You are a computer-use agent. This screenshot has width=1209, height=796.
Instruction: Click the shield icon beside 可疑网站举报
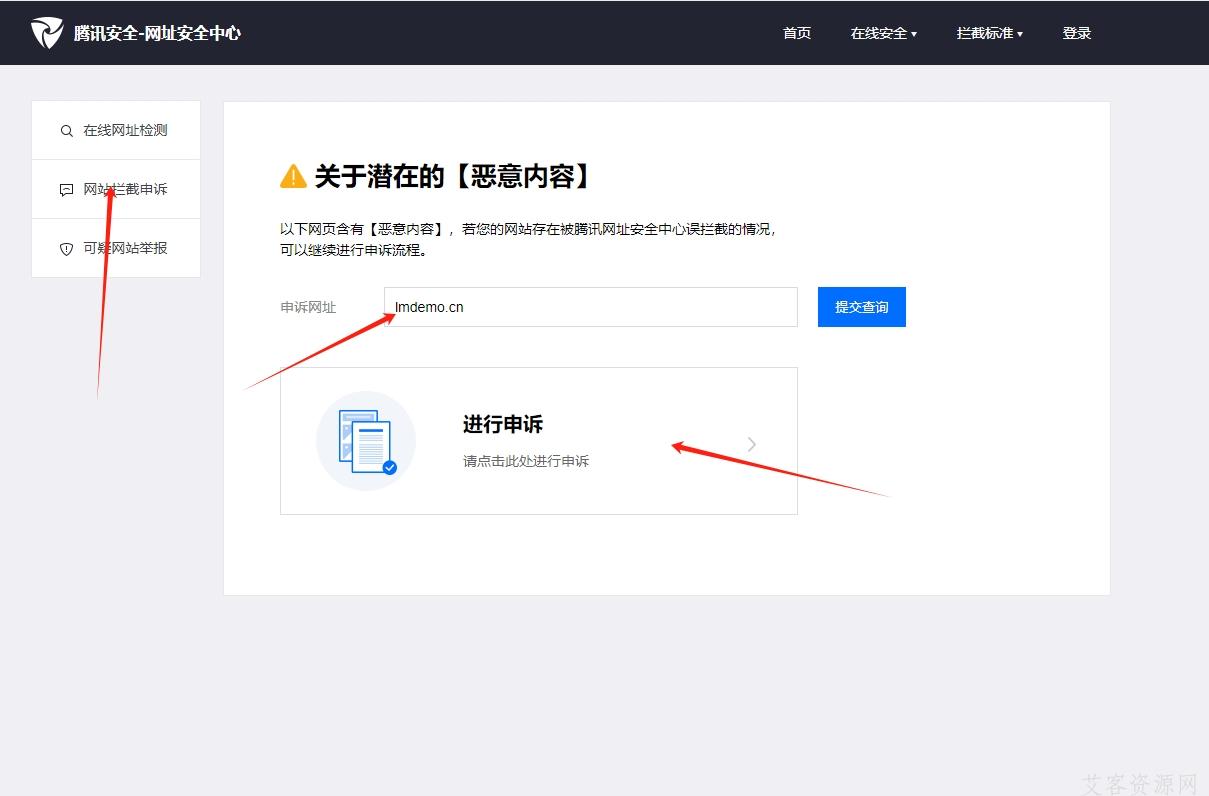(67, 249)
